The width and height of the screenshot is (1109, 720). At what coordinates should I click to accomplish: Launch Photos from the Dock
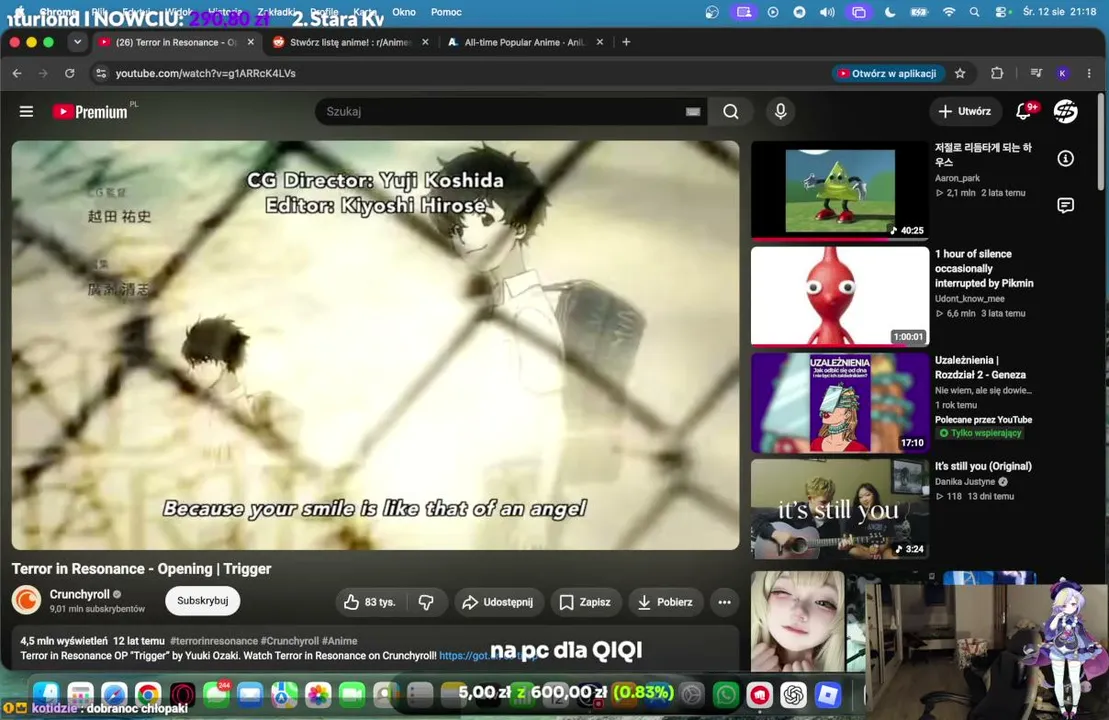318,695
